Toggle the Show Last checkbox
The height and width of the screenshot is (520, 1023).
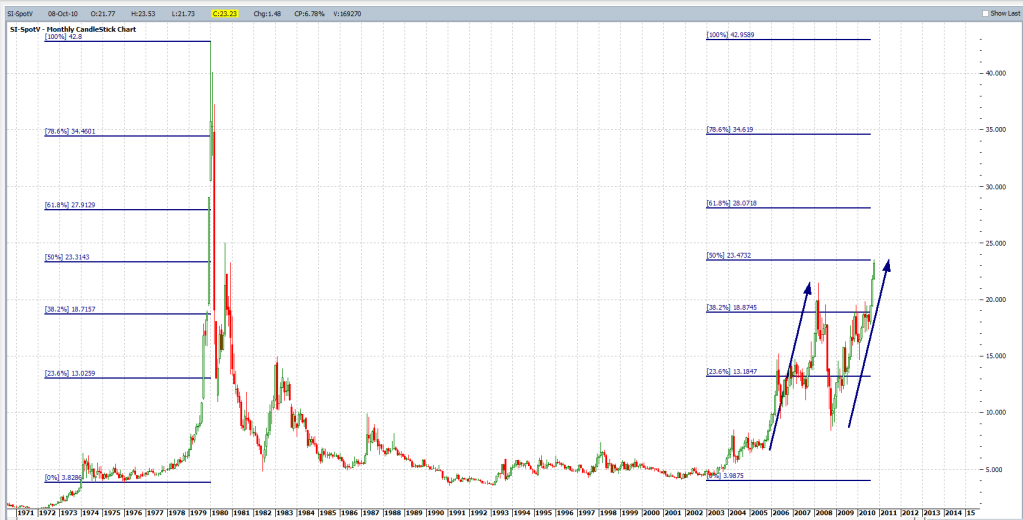986,14
